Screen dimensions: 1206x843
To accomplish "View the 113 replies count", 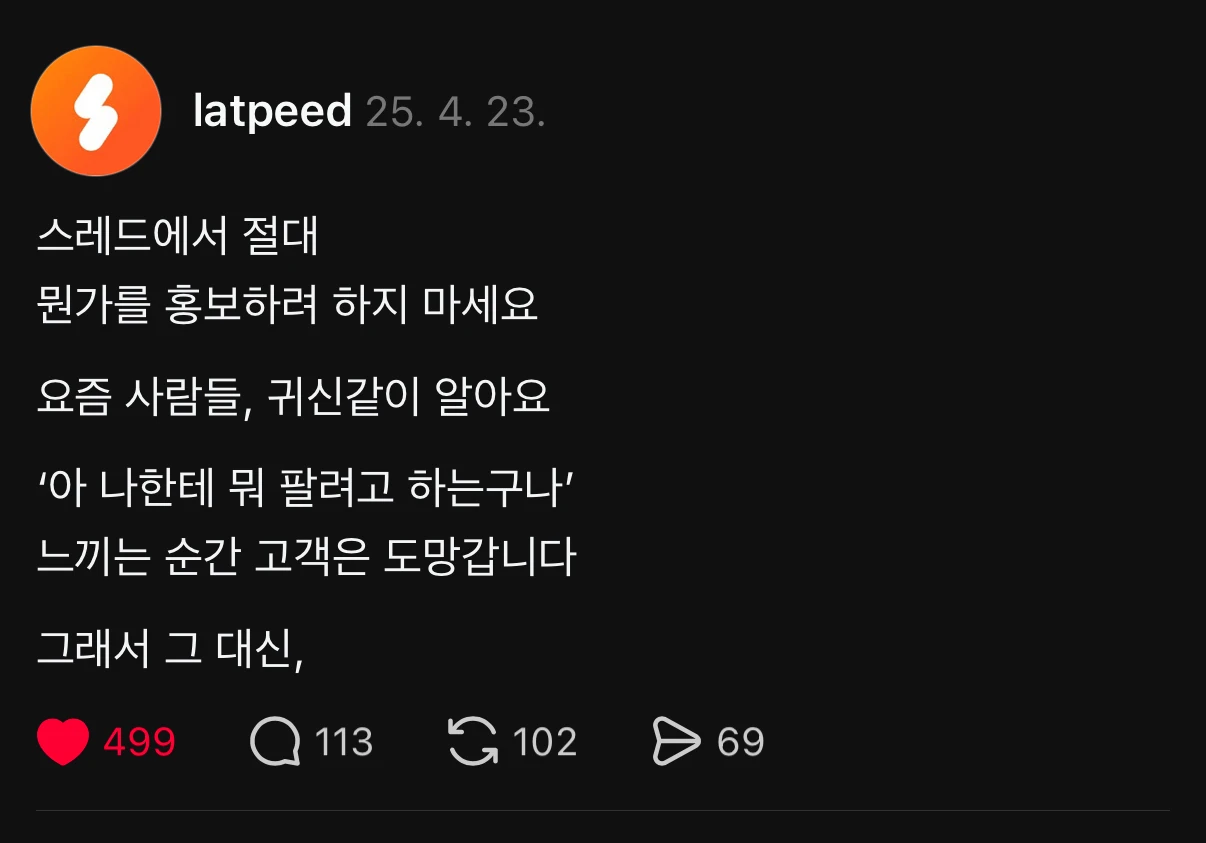I will (x=343, y=742).
